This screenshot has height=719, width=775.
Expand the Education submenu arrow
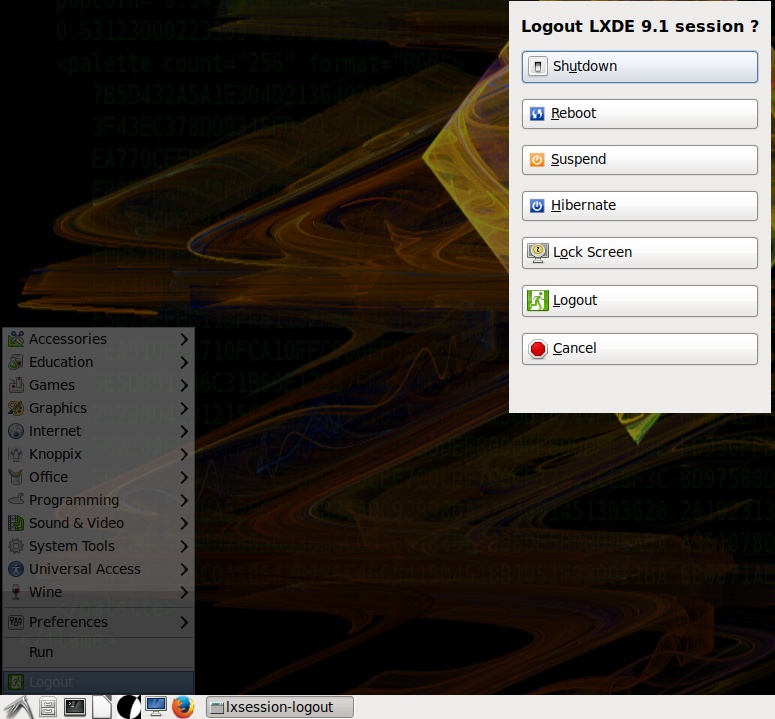[x=184, y=362]
